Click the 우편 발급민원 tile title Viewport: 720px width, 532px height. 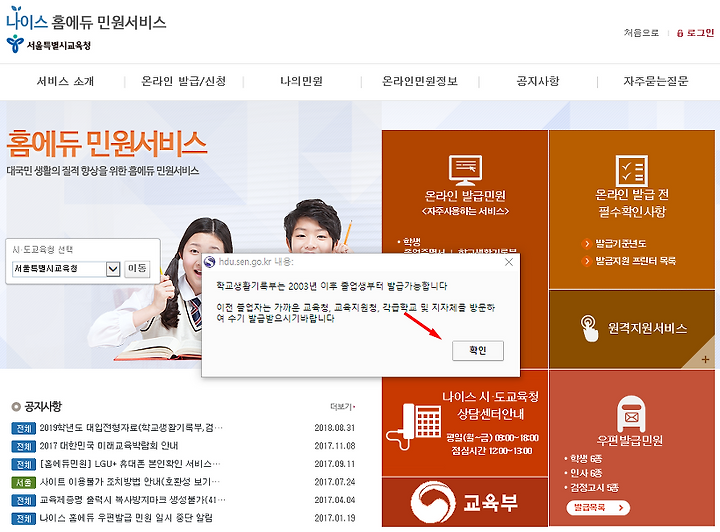tap(630, 441)
